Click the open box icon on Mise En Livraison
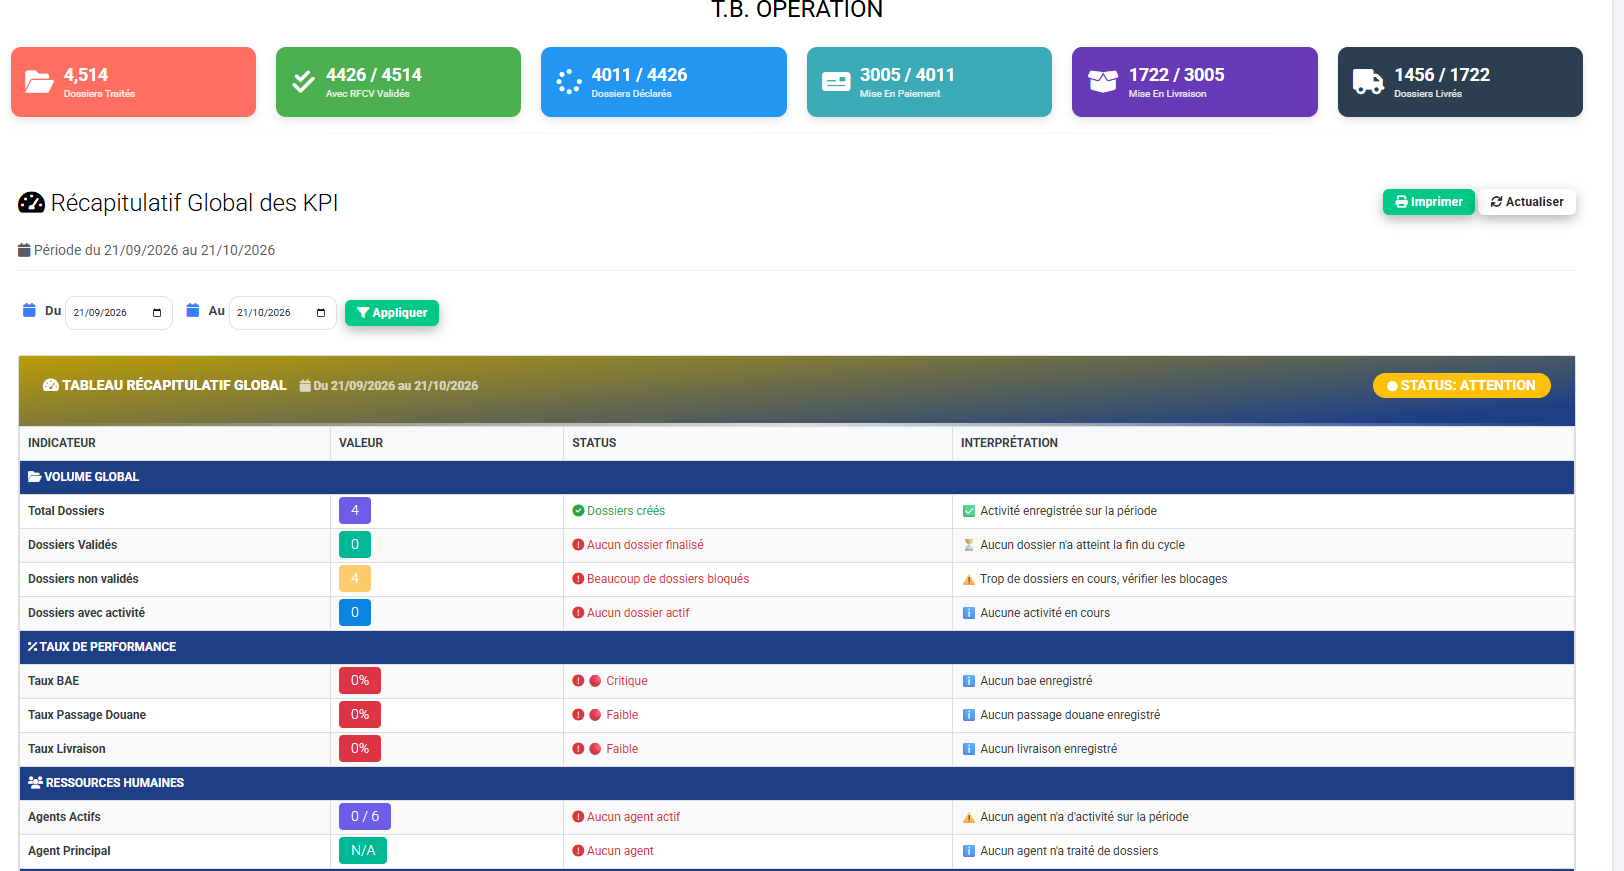 1103,82
